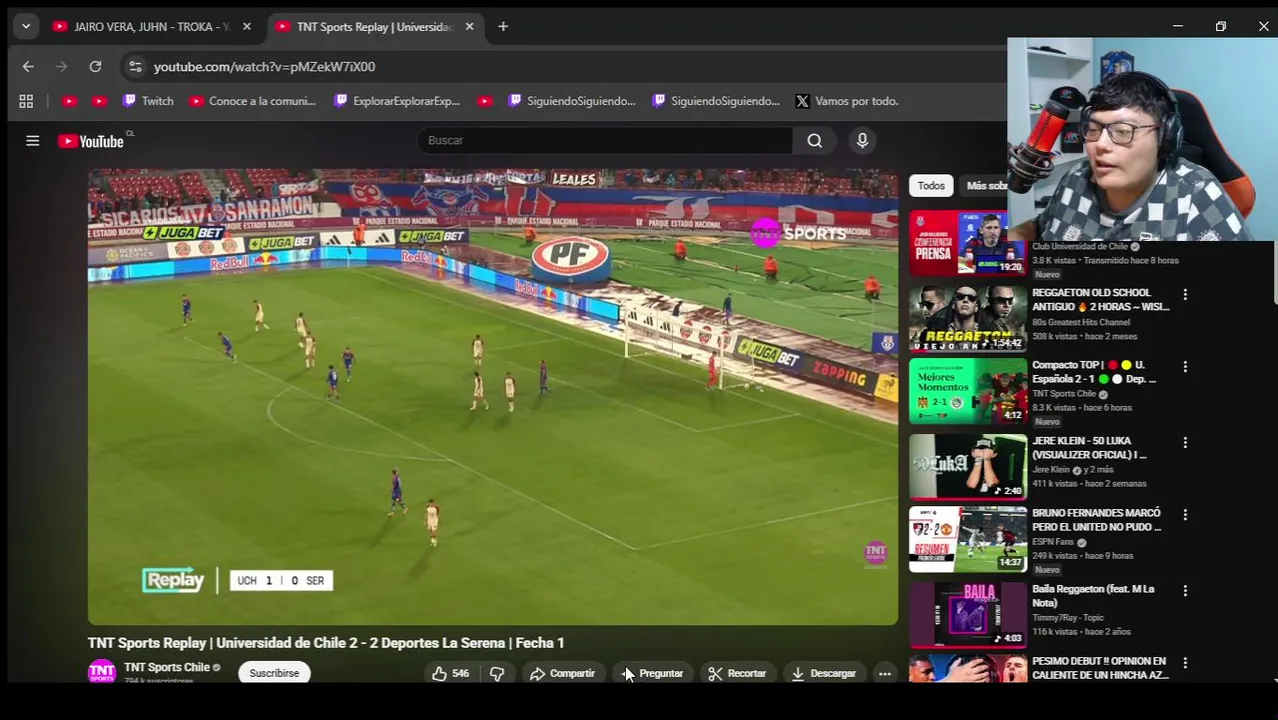Start voice search with the microphone icon
Image resolution: width=1278 pixels, height=720 pixels.
pos(862,141)
